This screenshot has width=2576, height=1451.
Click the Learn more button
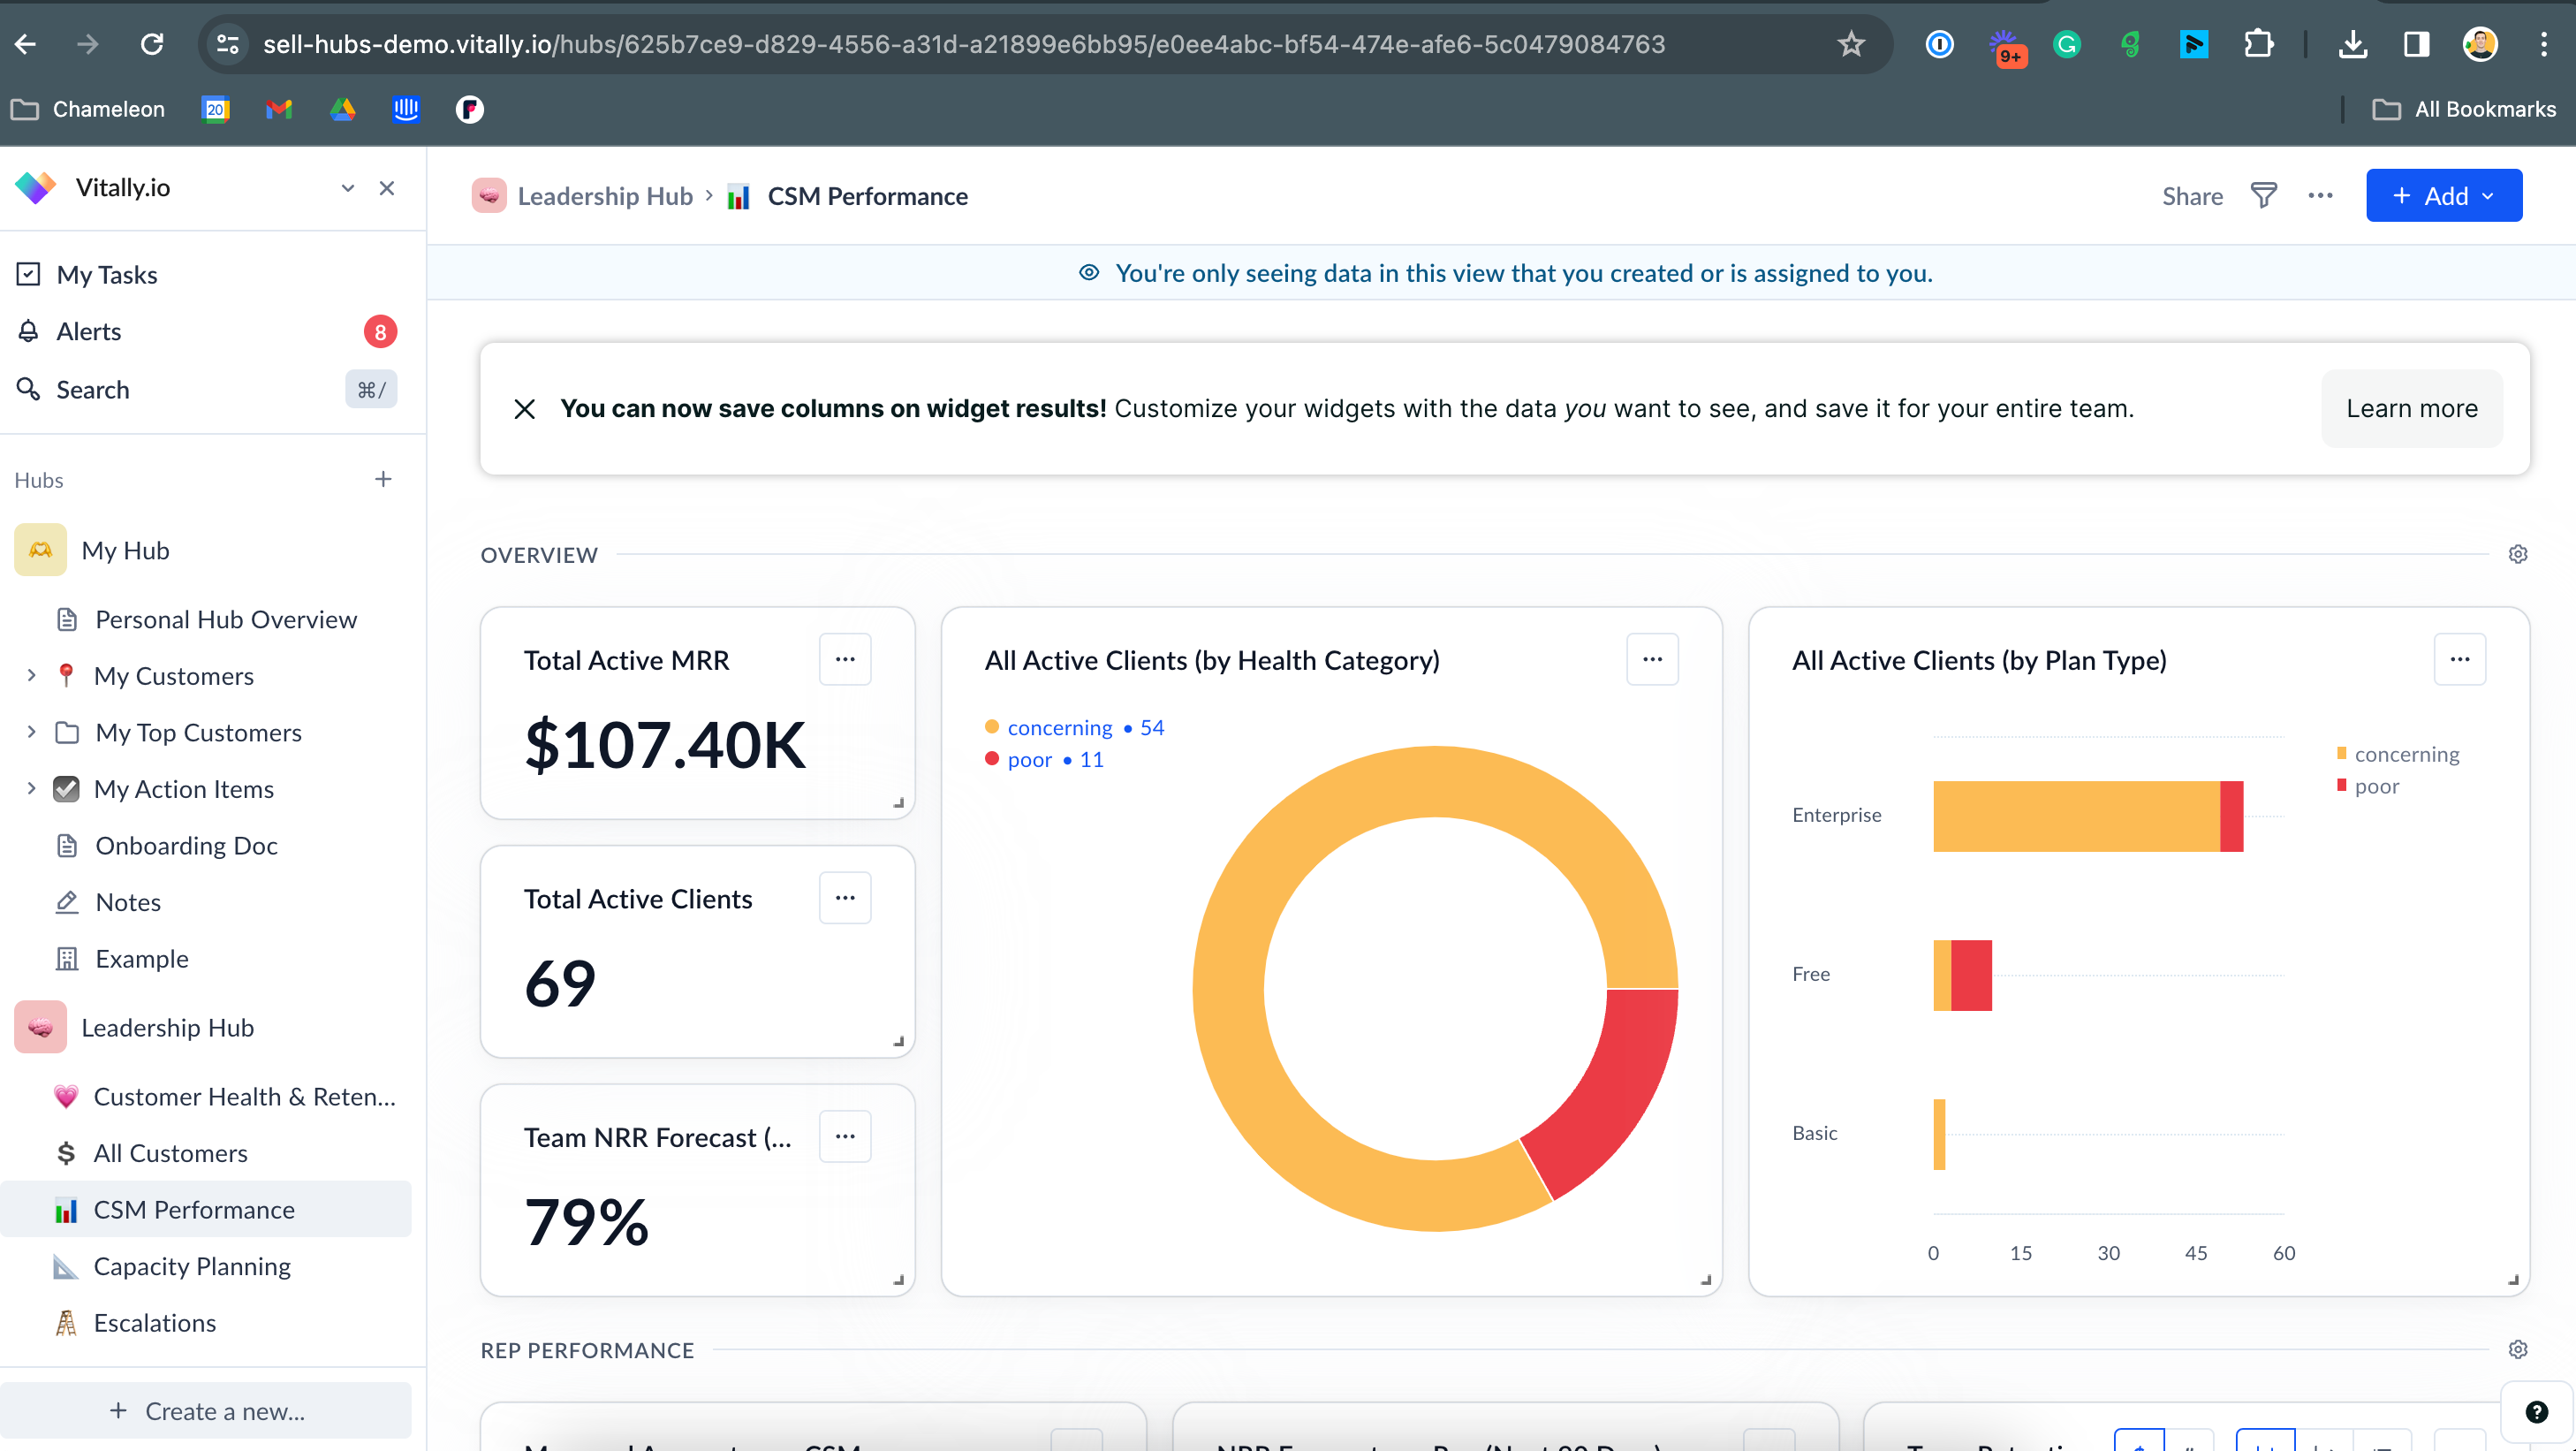pos(2411,408)
